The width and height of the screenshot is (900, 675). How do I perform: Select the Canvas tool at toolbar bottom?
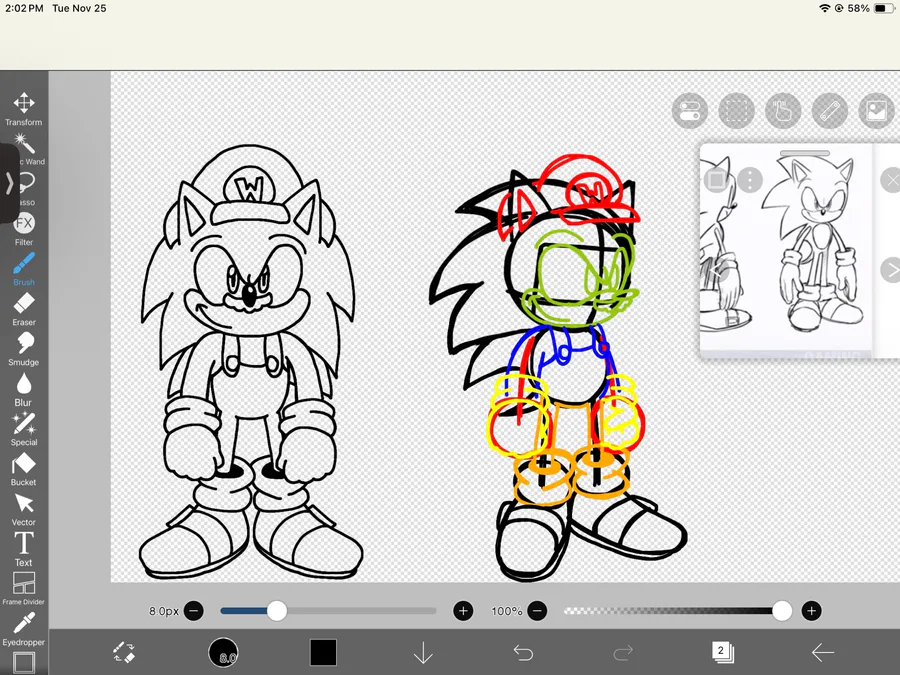[x=24, y=663]
